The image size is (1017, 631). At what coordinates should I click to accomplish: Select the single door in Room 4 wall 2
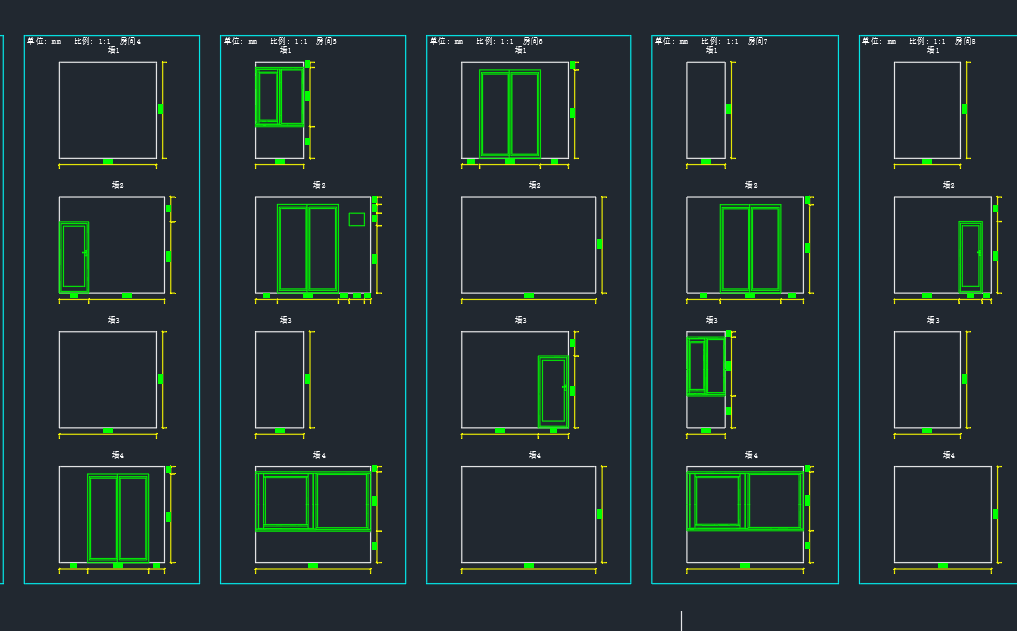[x=74, y=257]
